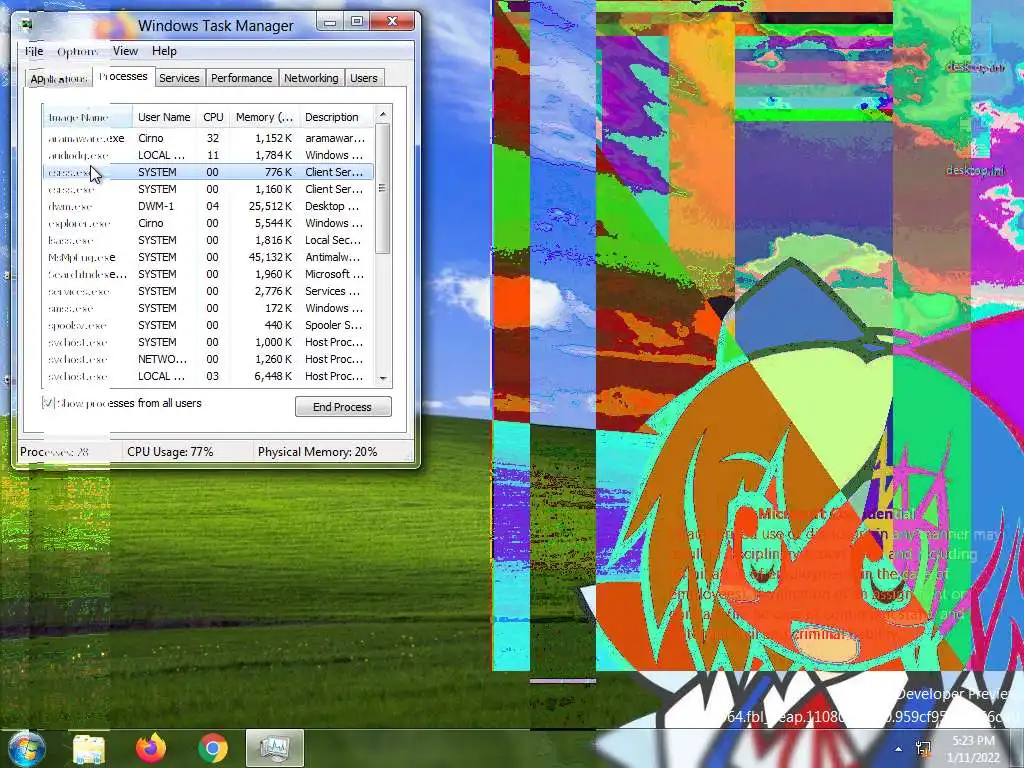The image size is (1024, 768).
Task: Click Antimalw... description cell
Action: (332, 257)
